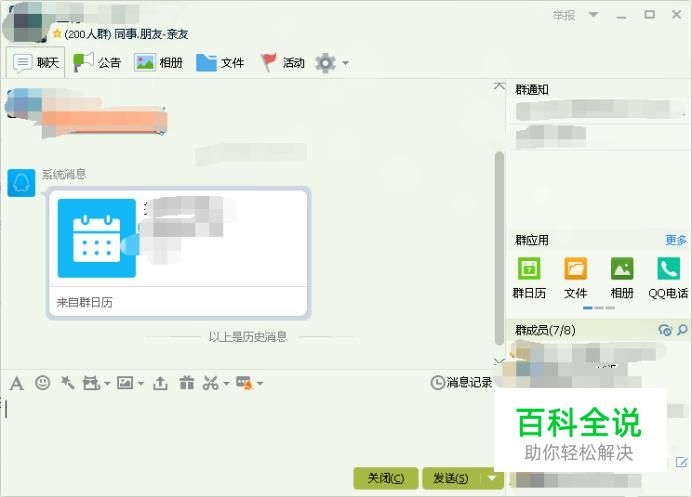
Task: Click the screenshot scissors icon
Action: (211, 383)
